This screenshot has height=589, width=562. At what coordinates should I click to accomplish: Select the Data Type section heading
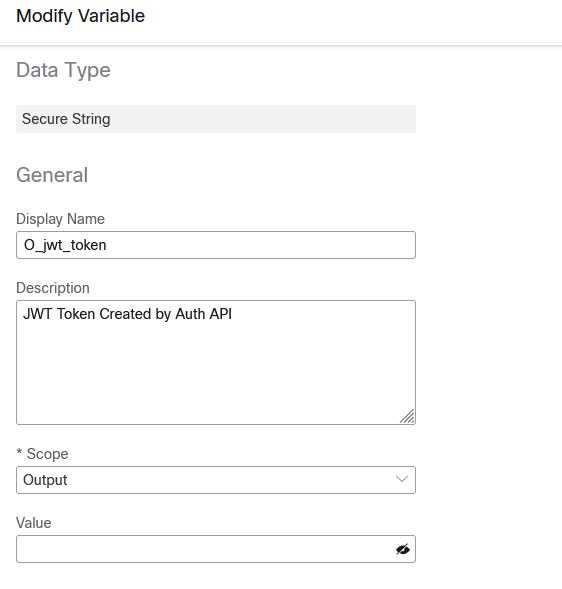(x=63, y=70)
